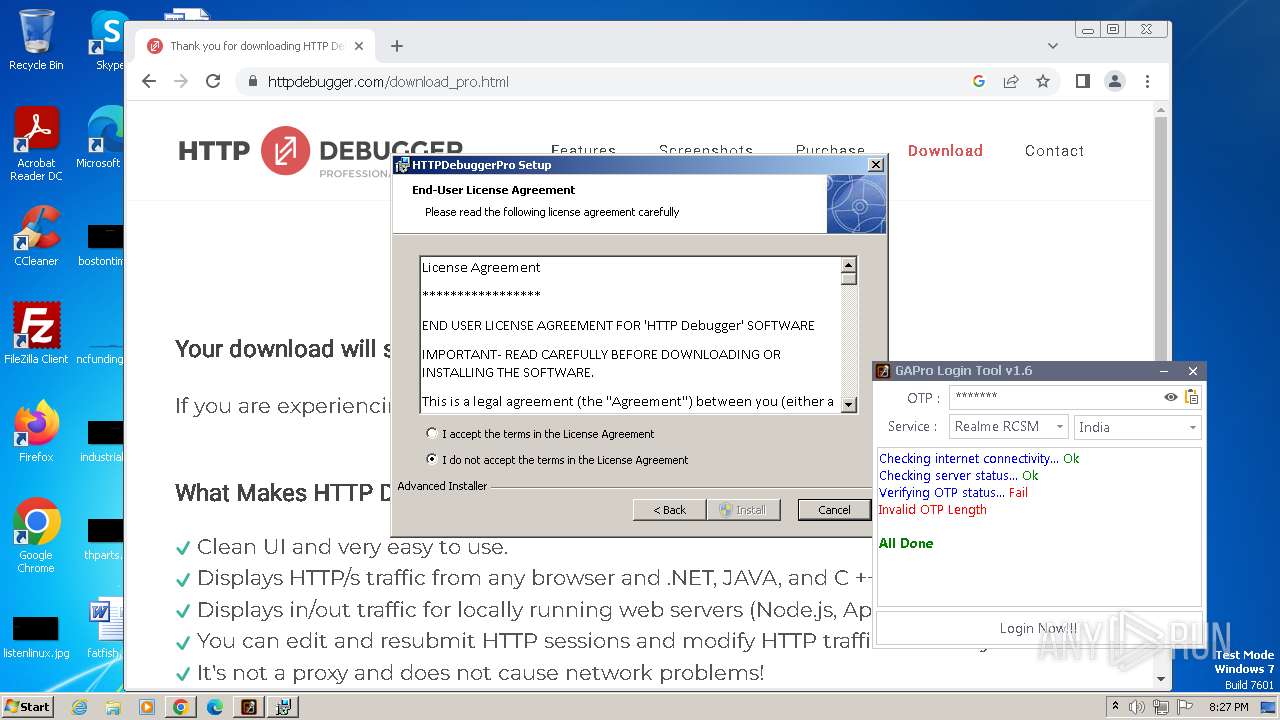Open CCleaner desktop icon
The image size is (1280, 720).
pyautogui.click(x=36, y=237)
